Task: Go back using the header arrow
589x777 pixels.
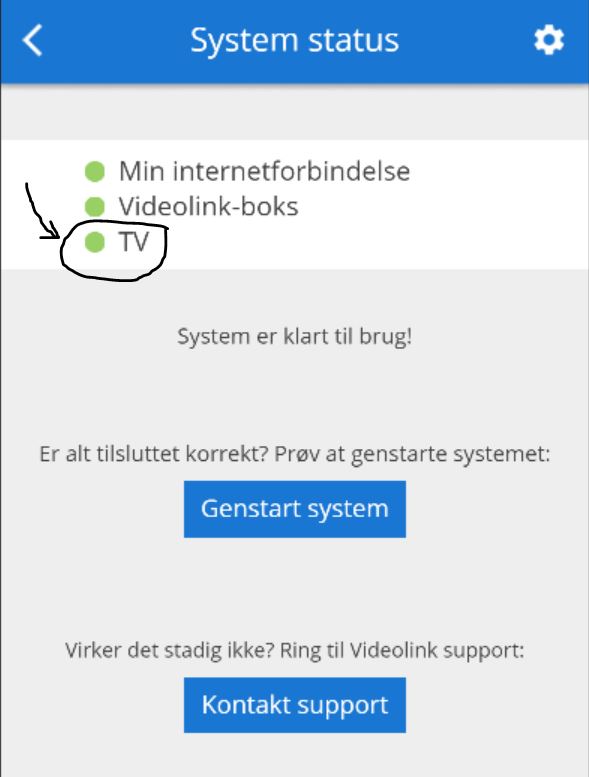Action: tap(32, 40)
